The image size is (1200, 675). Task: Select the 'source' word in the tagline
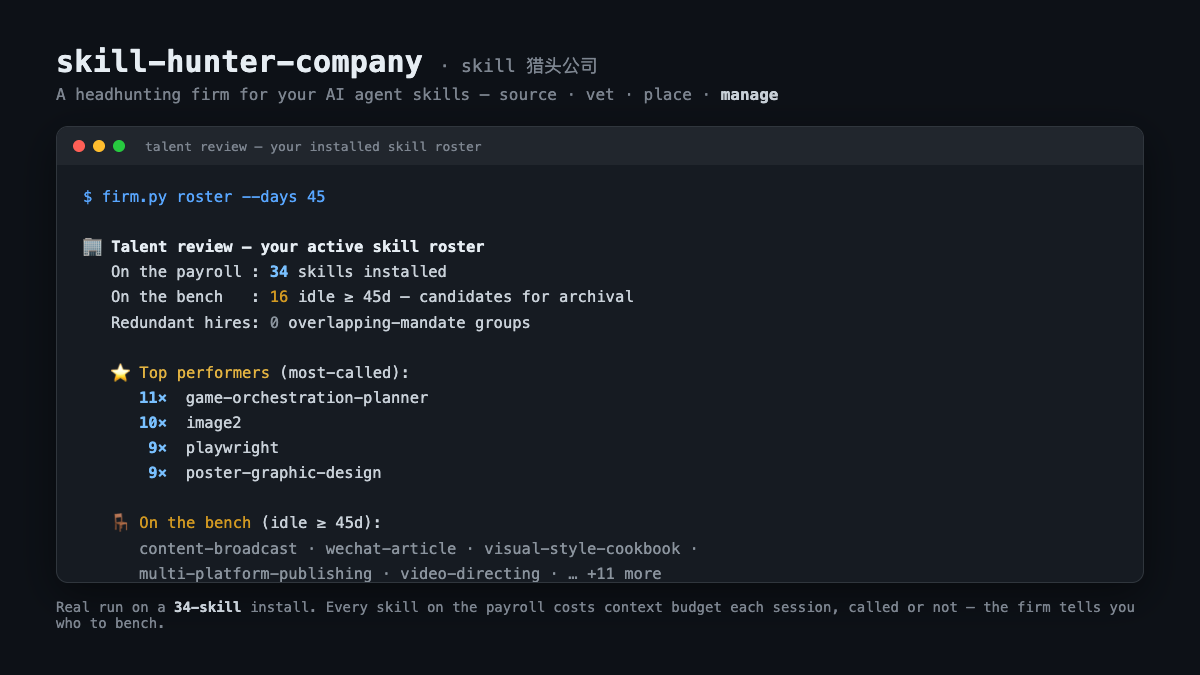(528, 95)
